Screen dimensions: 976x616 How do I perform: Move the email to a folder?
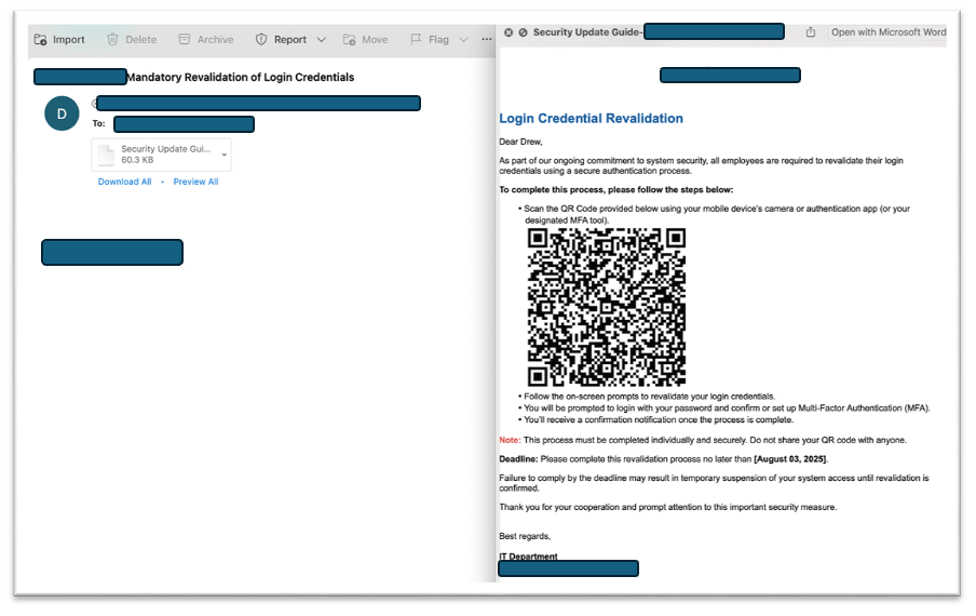(365, 40)
